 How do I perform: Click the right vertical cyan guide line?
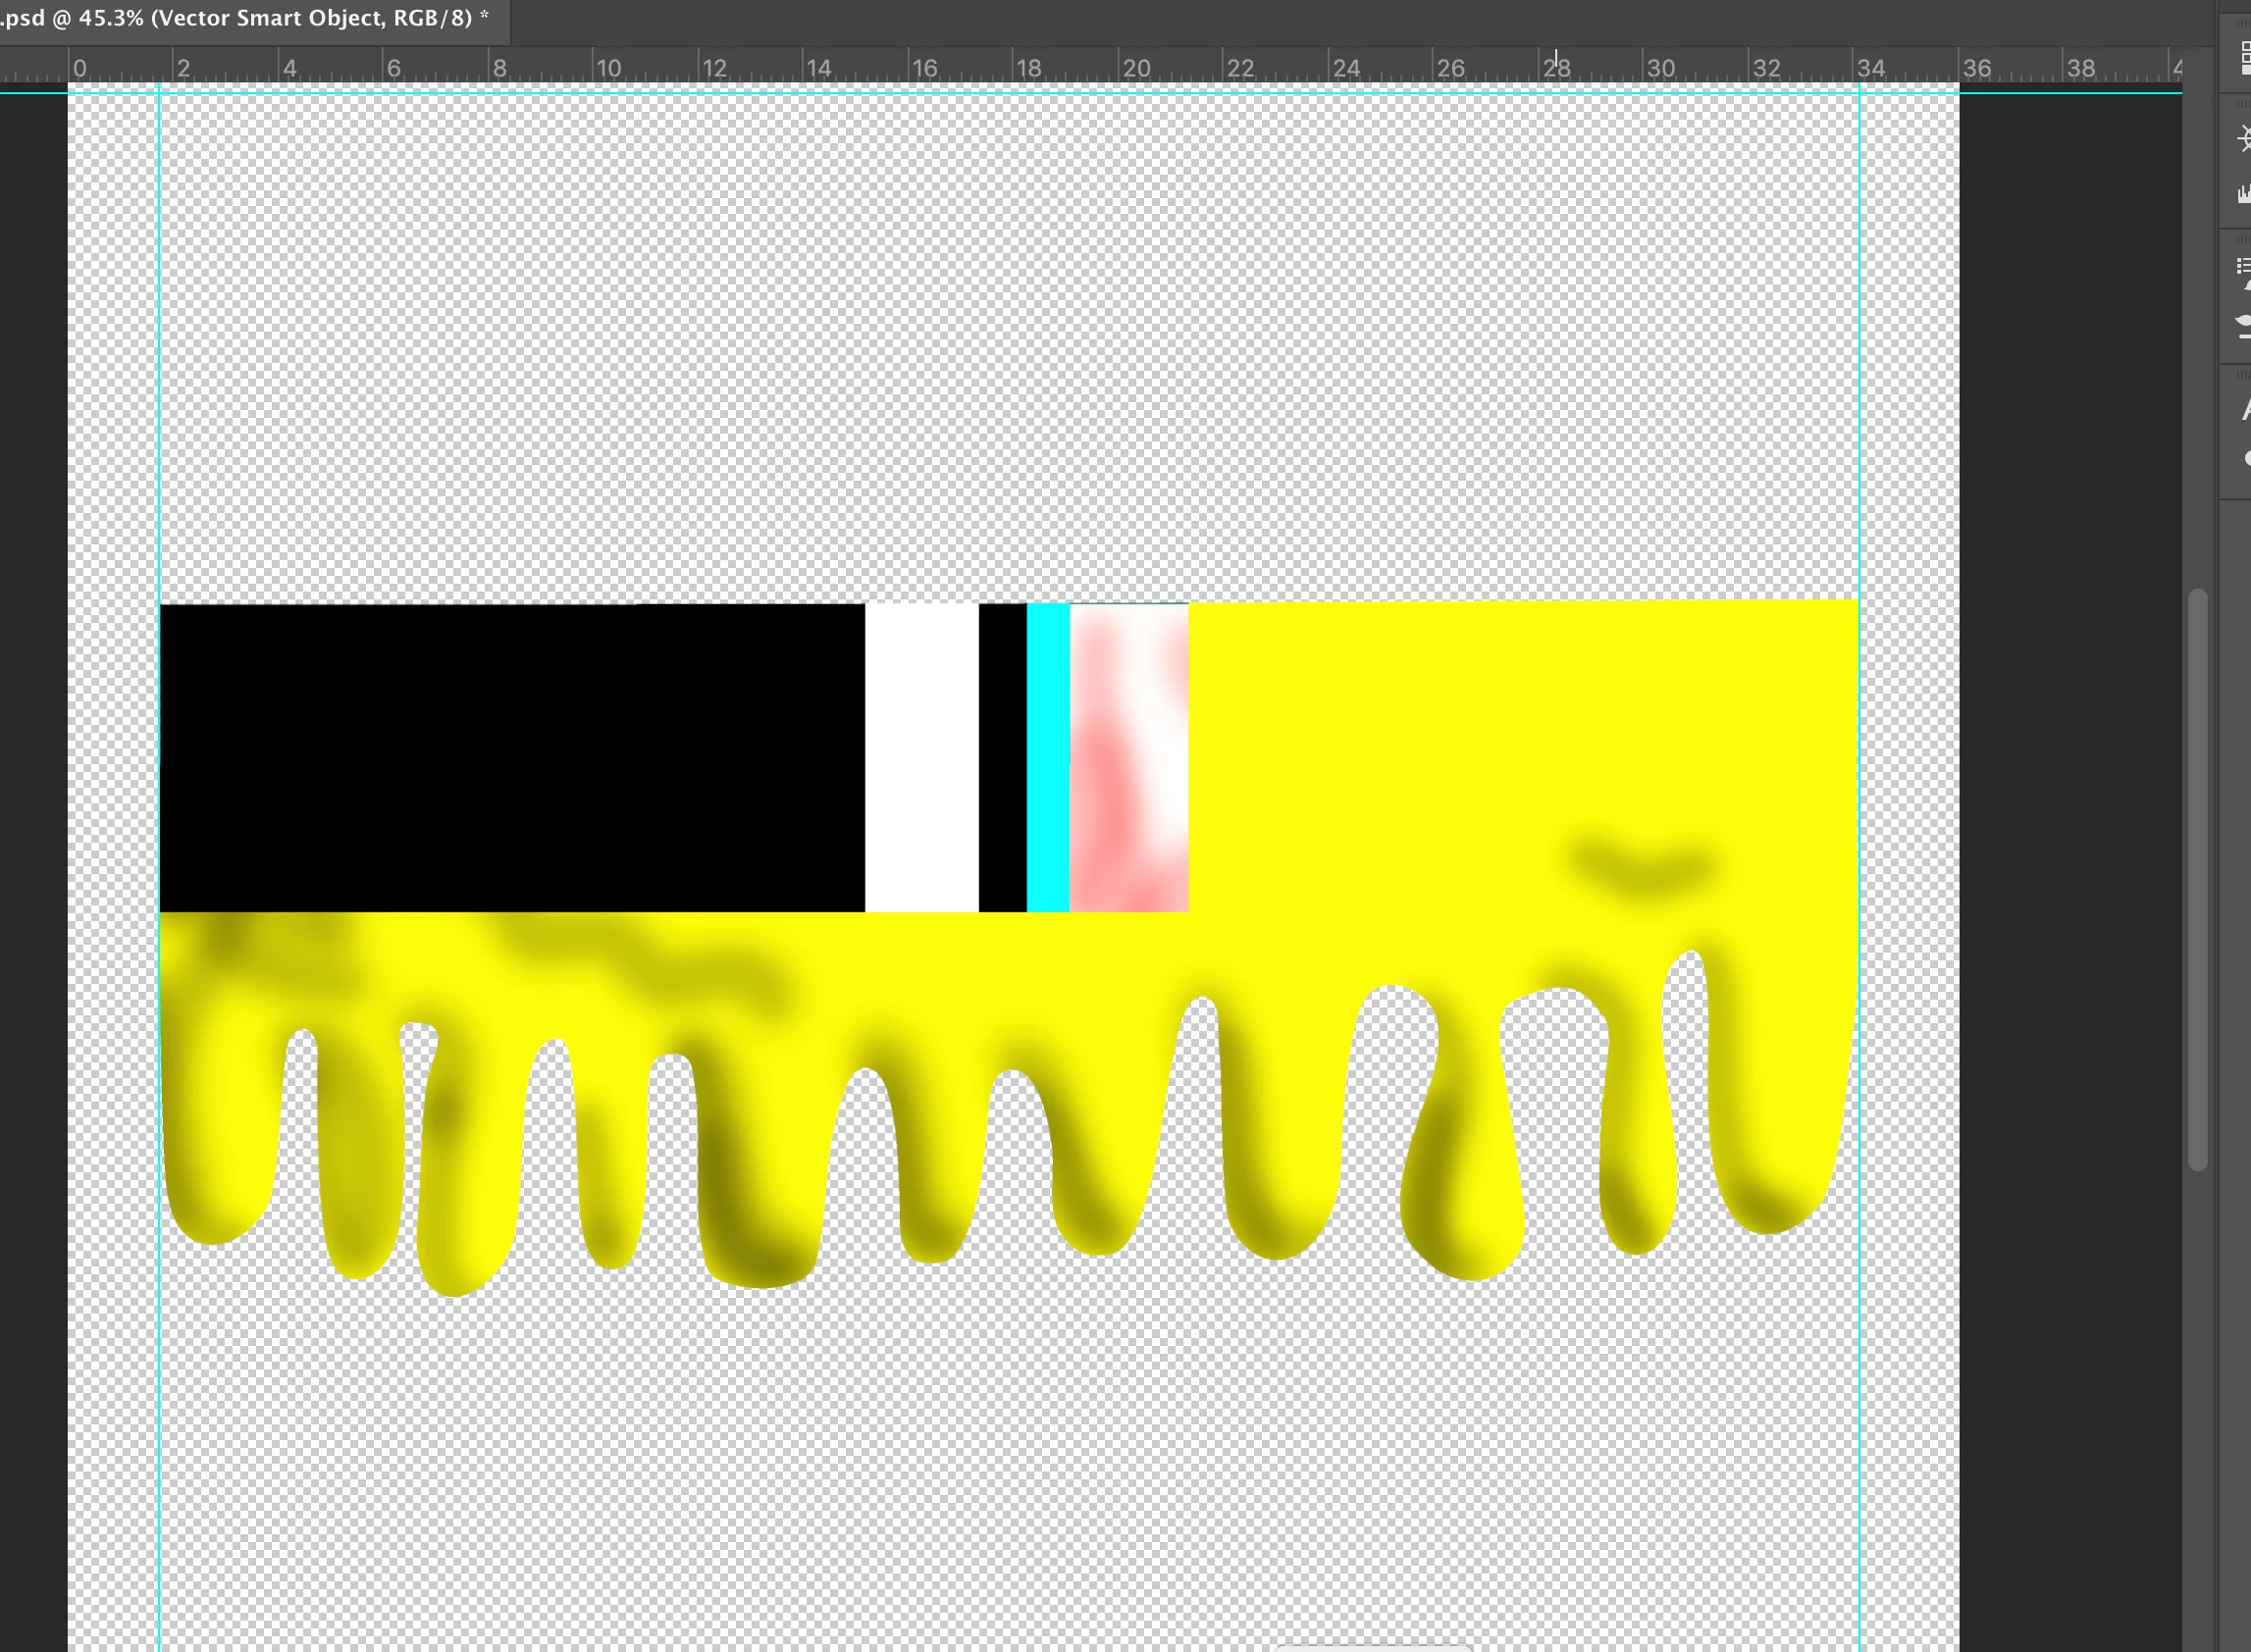click(x=1859, y=350)
